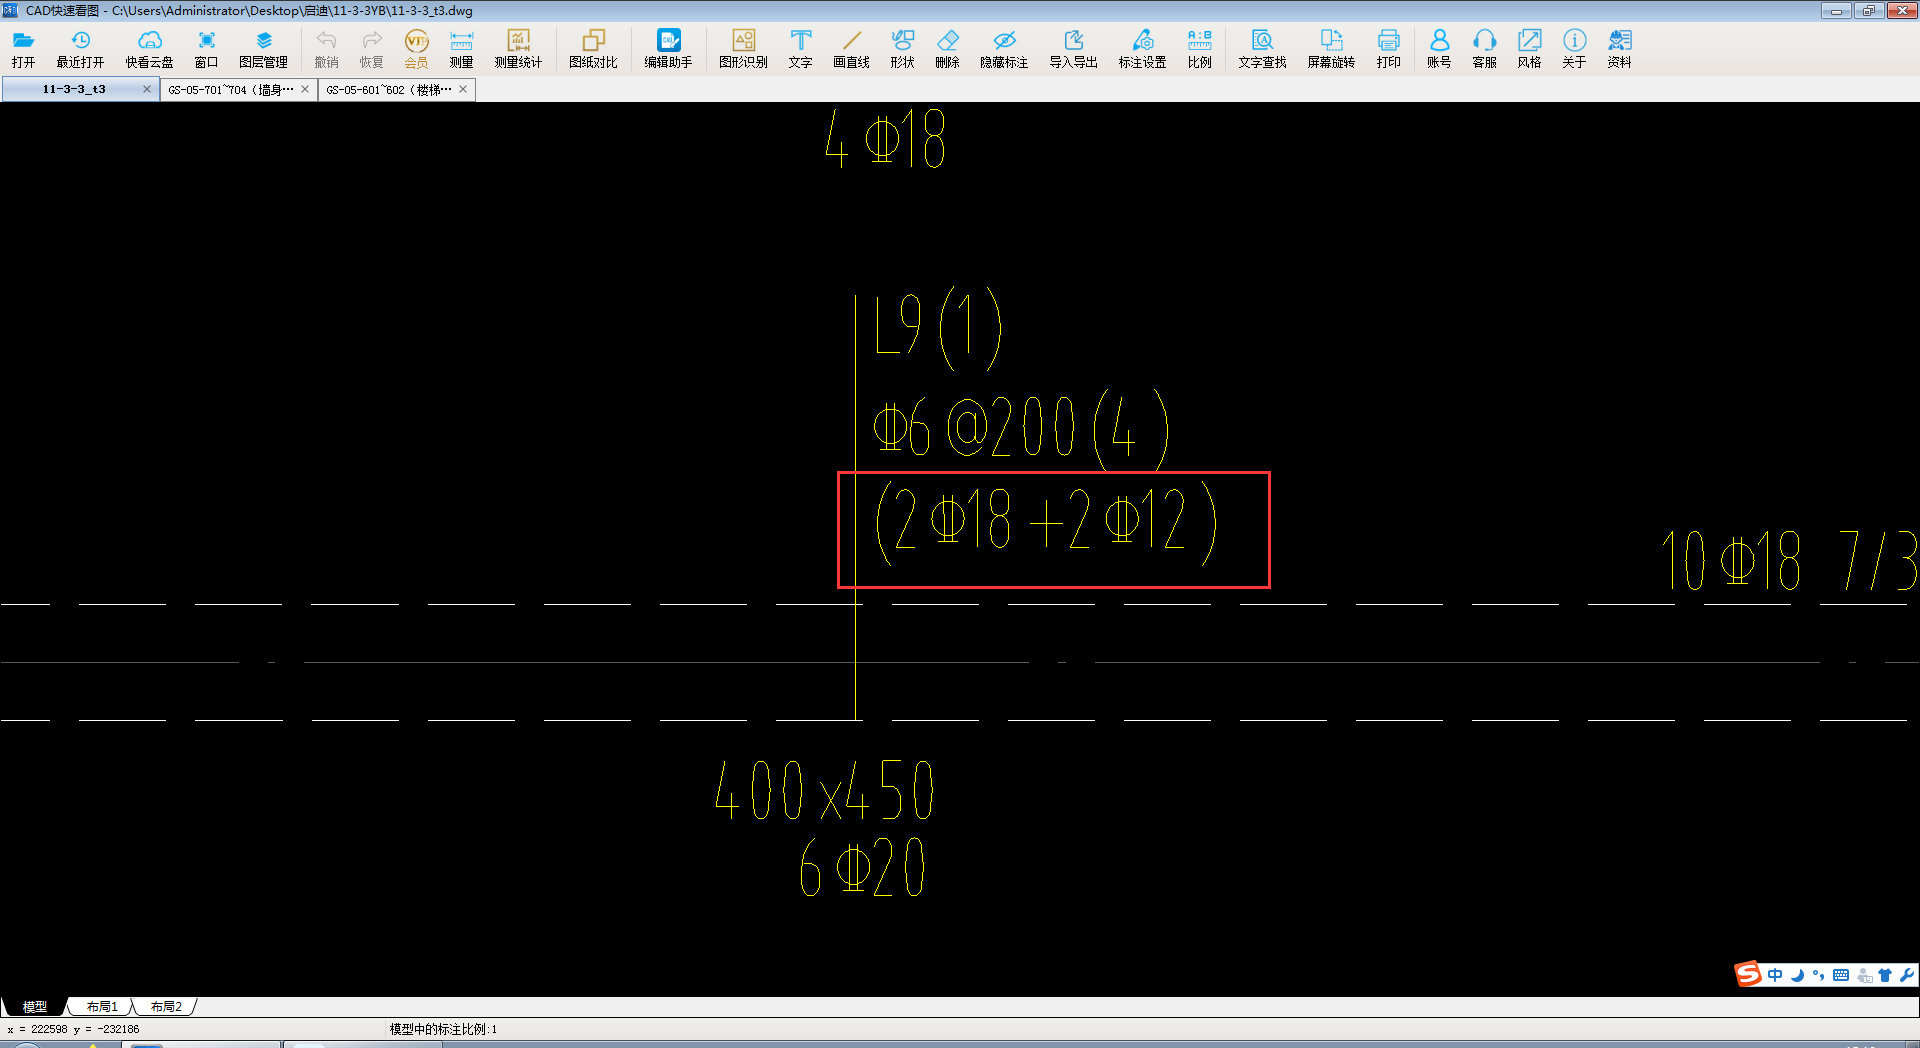Select the 窗口 zoom window tool
The image size is (1920, 1048).
[x=206, y=48]
